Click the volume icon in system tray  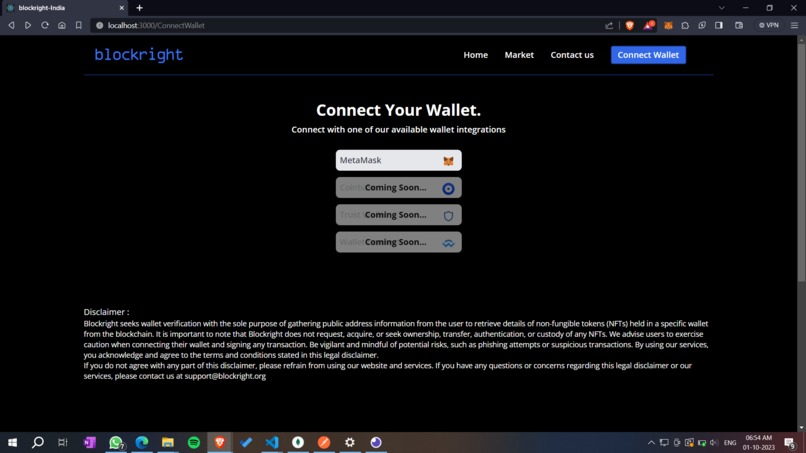coord(714,442)
